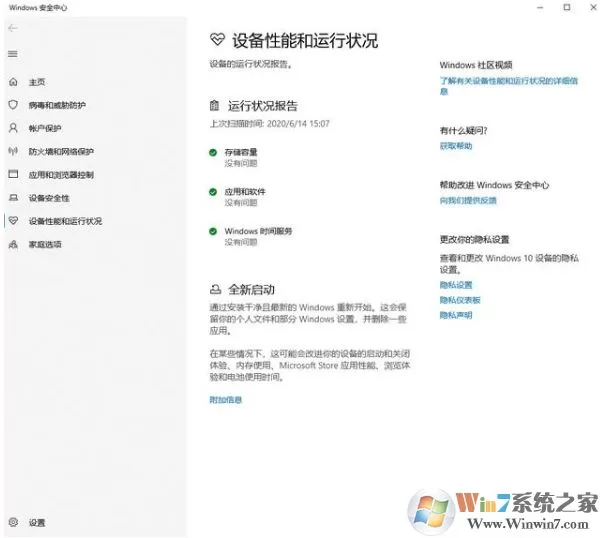This screenshot has height=538, width=605.
Task: Open 家庭选项 in the sidebar
Action: coord(45,244)
